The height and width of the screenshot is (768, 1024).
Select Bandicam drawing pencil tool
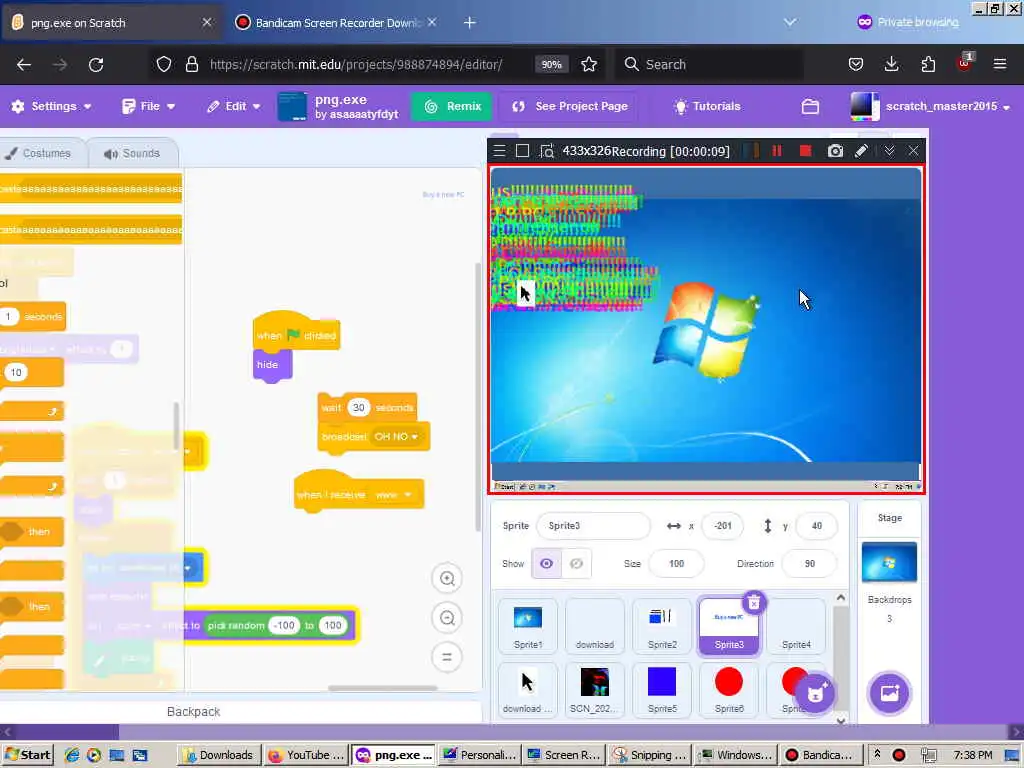point(861,151)
